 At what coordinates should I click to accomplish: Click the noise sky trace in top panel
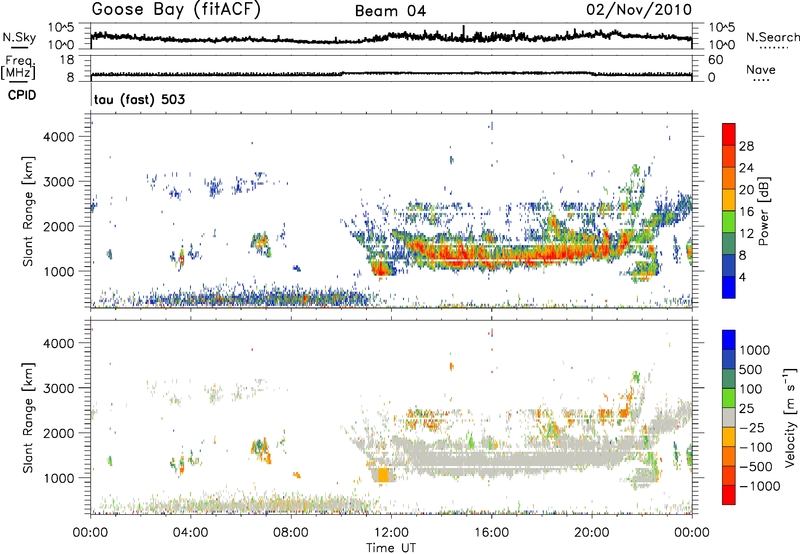(x=391, y=37)
